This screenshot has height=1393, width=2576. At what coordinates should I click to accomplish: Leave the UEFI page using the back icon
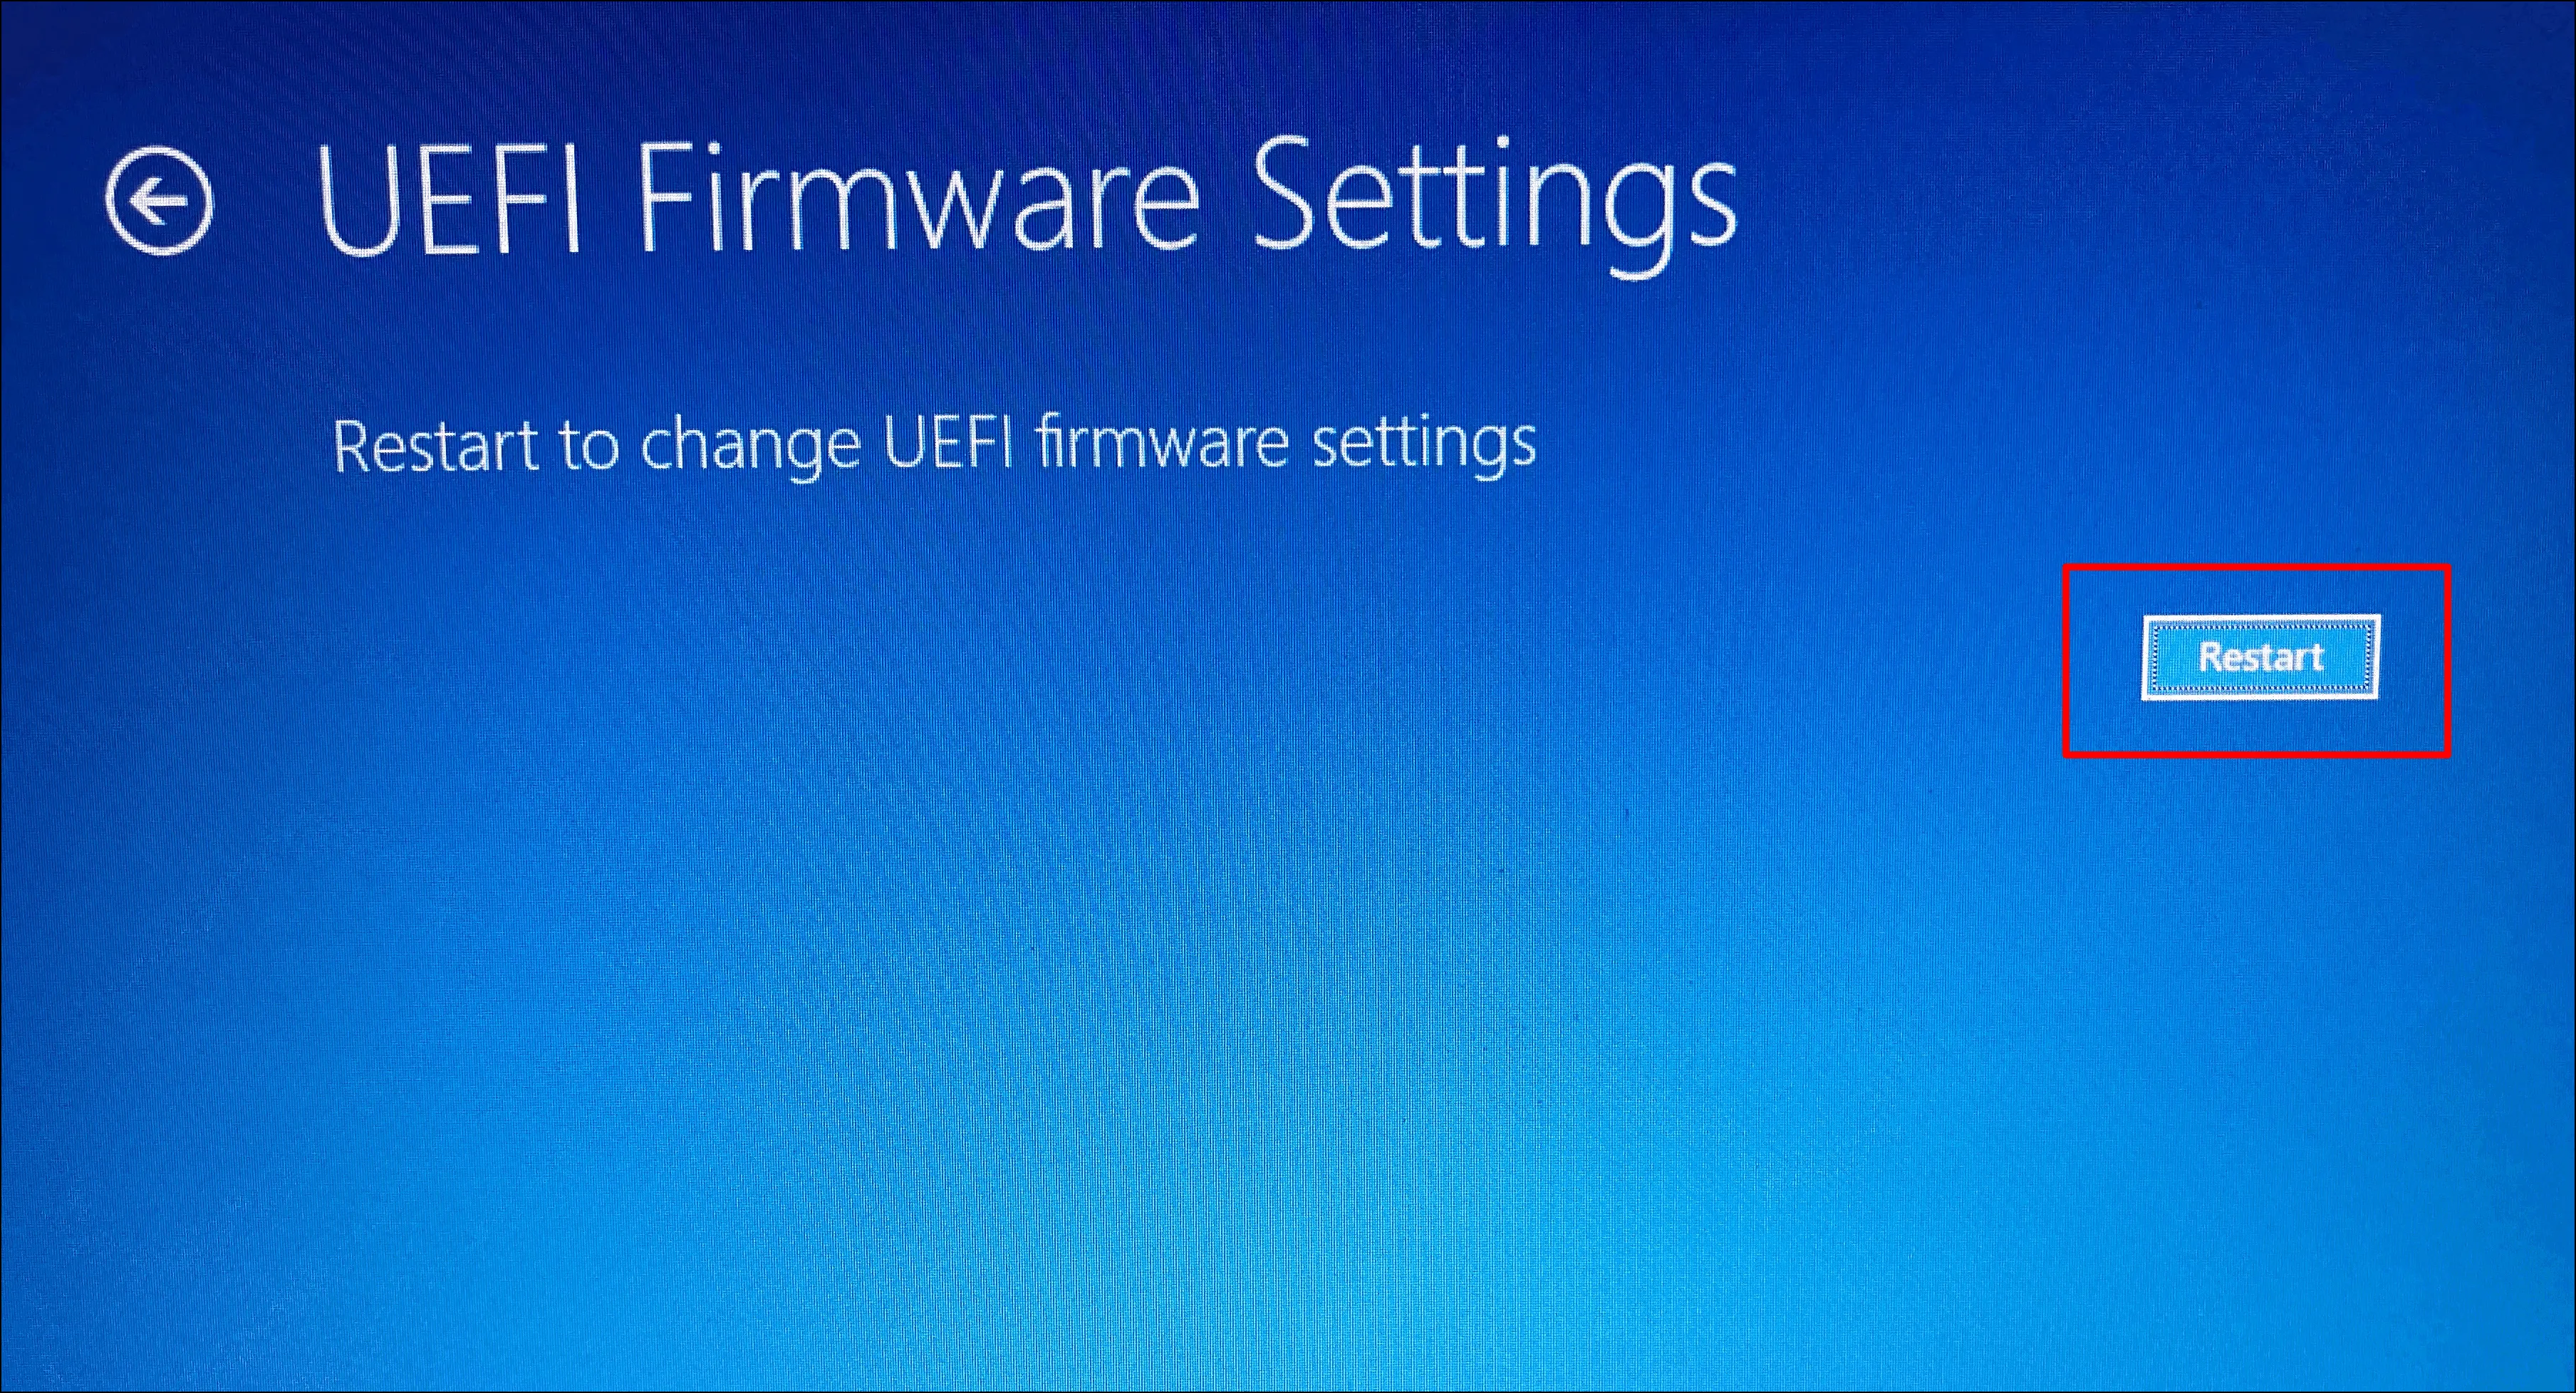[x=159, y=201]
